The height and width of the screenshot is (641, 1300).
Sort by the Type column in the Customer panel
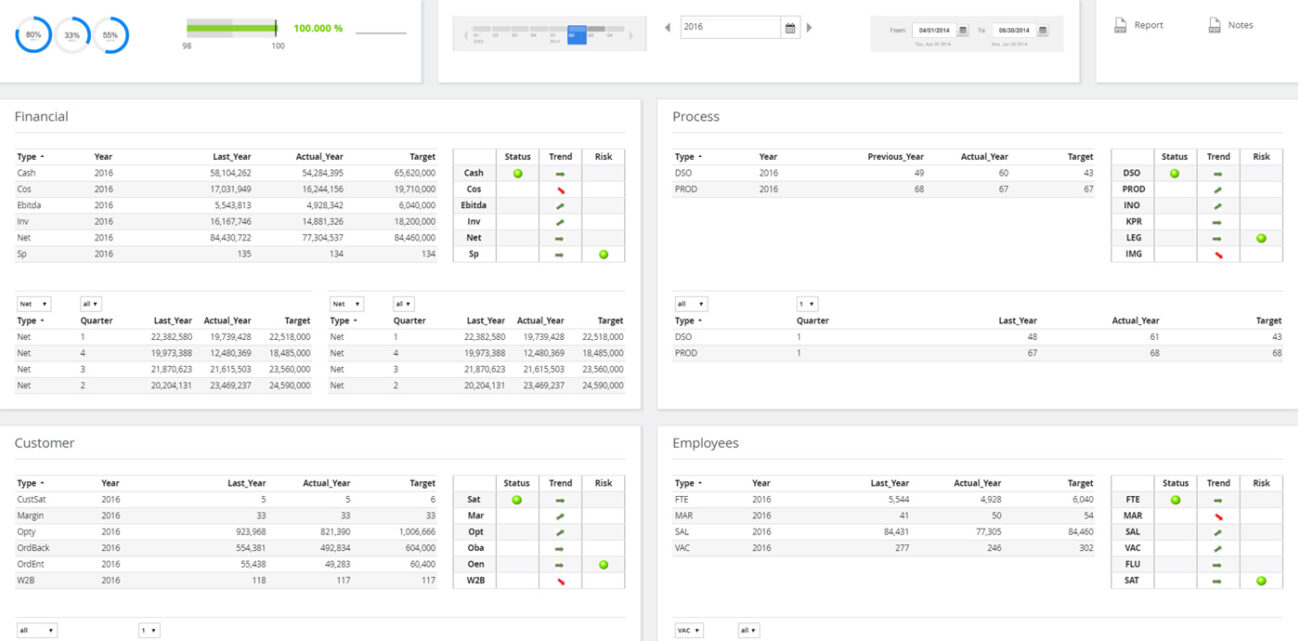click(x=27, y=482)
